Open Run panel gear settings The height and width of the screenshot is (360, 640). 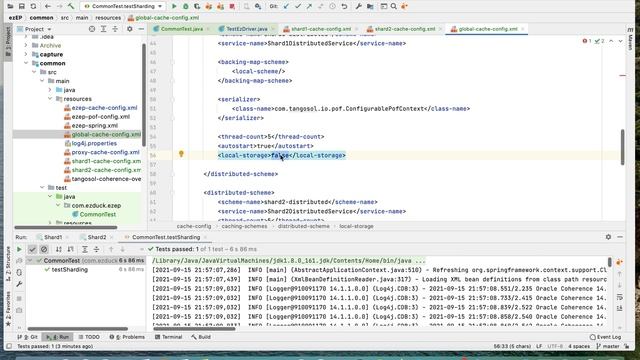pyautogui.click(x=608, y=237)
